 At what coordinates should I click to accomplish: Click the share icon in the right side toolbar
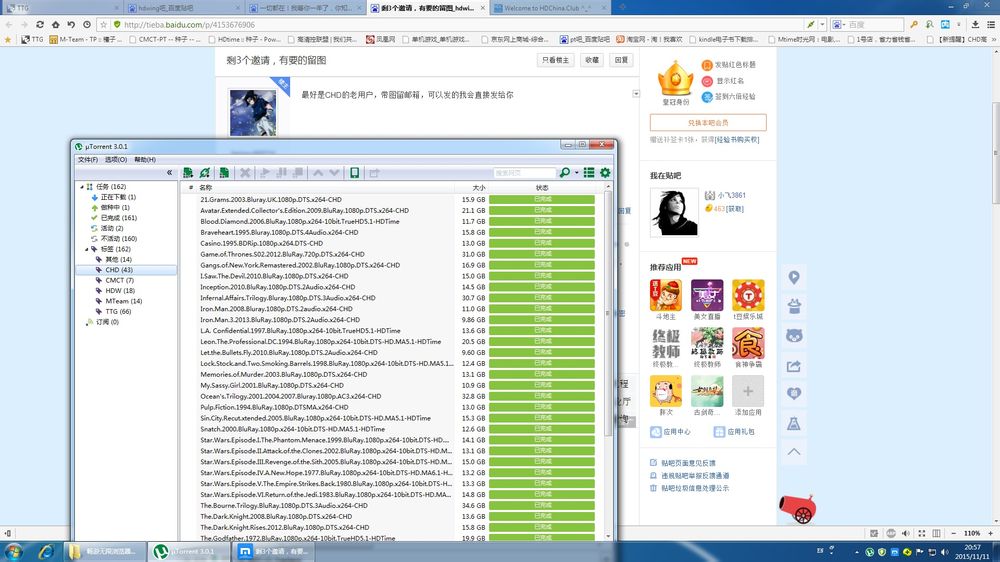tap(794, 366)
